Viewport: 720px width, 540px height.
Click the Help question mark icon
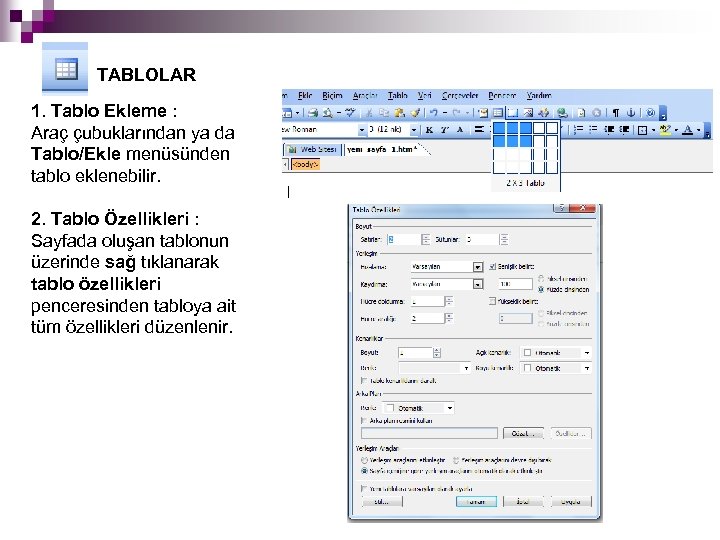pos(650,112)
